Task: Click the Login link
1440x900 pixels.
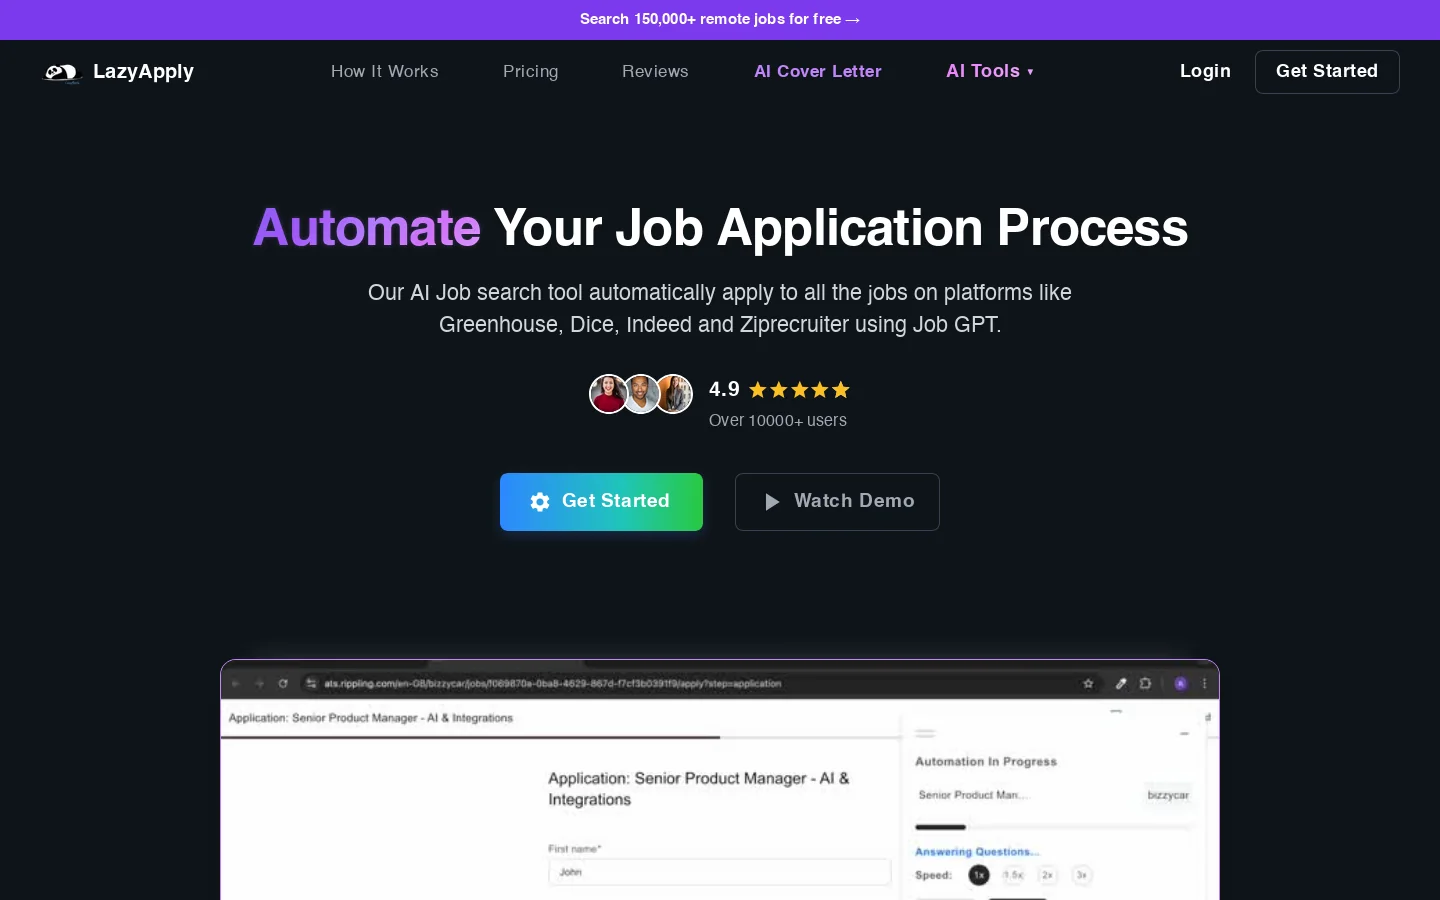Action: coord(1205,71)
